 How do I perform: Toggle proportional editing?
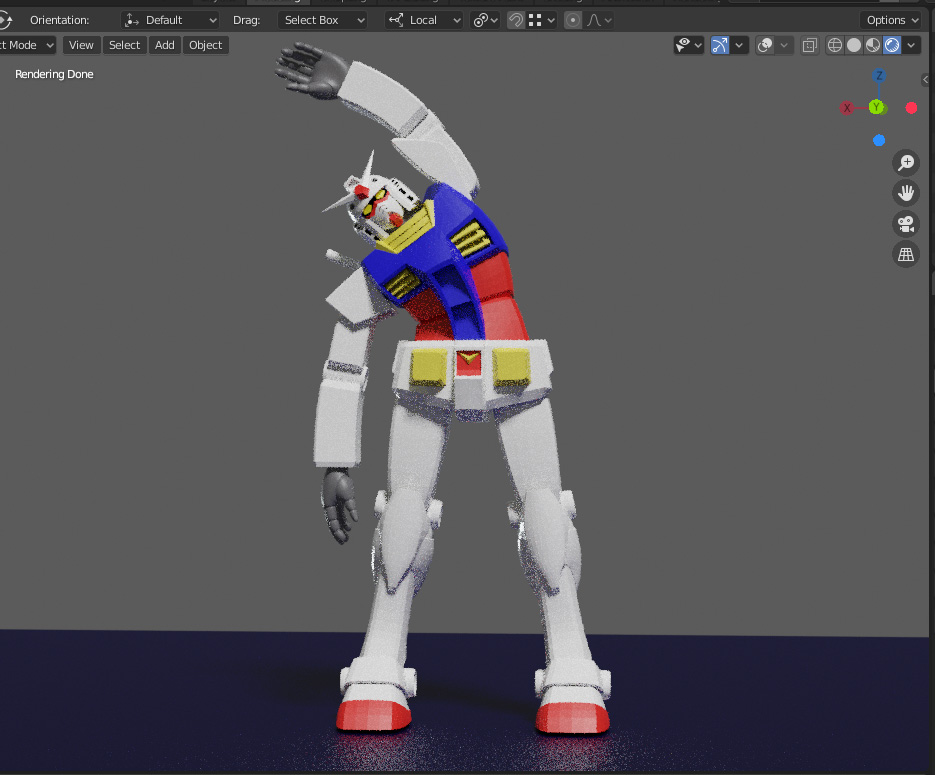click(x=572, y=20)
